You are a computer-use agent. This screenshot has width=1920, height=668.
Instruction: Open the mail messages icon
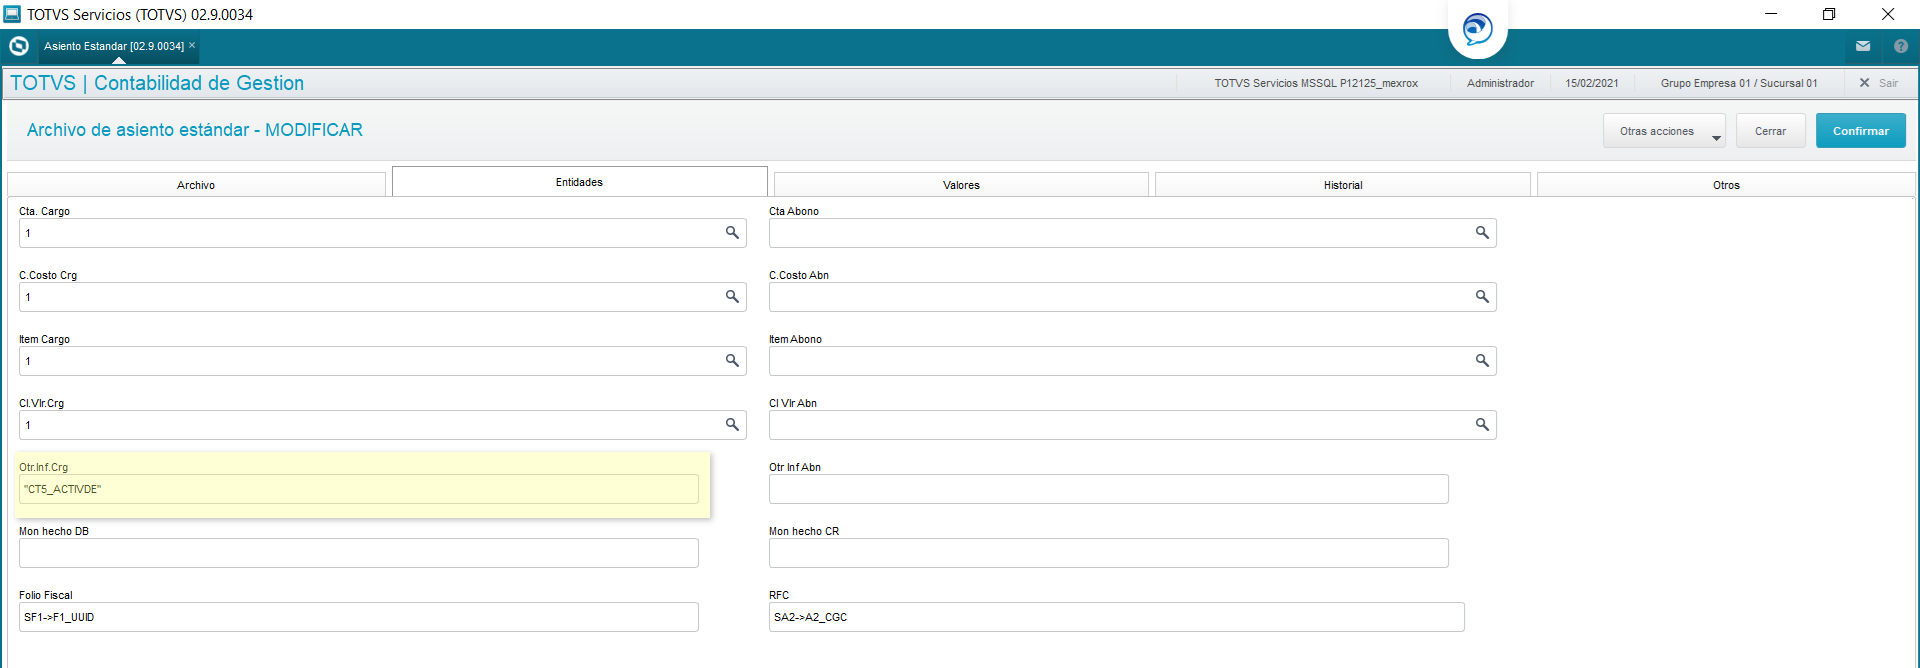[1863, 46]
